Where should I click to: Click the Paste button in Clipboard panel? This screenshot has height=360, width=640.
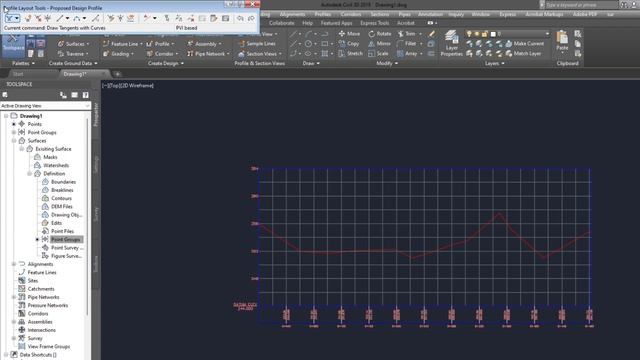(x=562, y=41)
